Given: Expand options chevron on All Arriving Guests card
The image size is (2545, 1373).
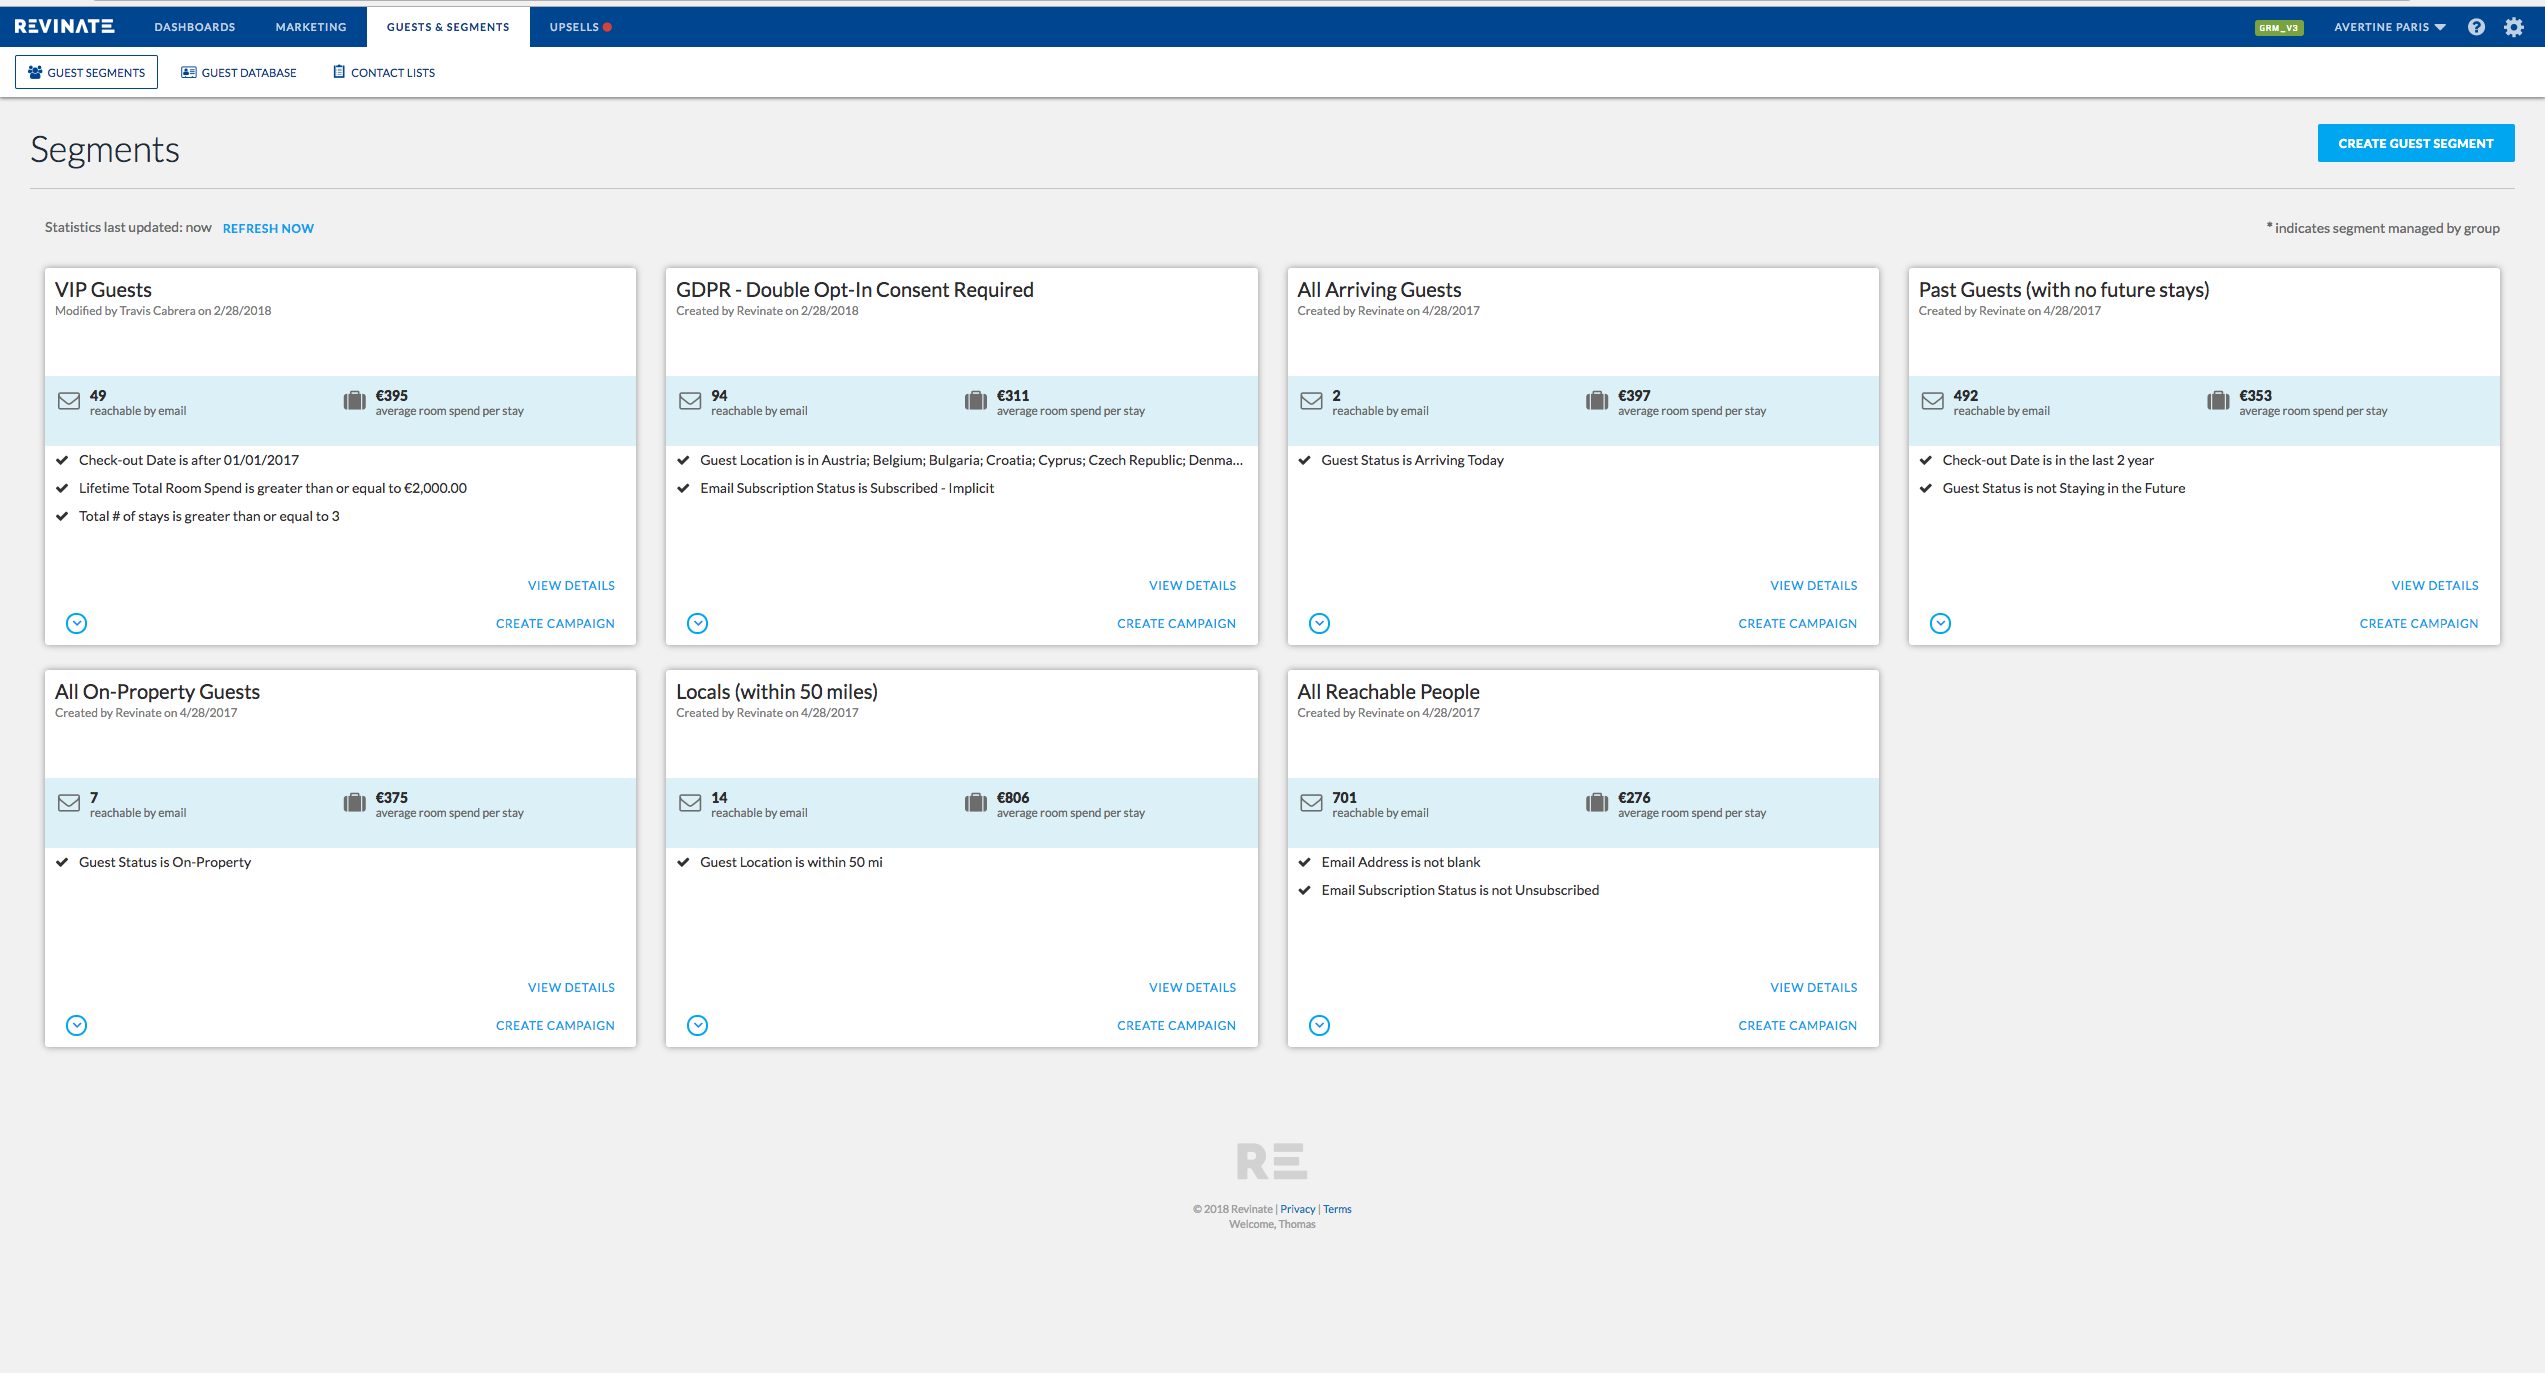Looking at the screenshot, I should click(1320, 623).
